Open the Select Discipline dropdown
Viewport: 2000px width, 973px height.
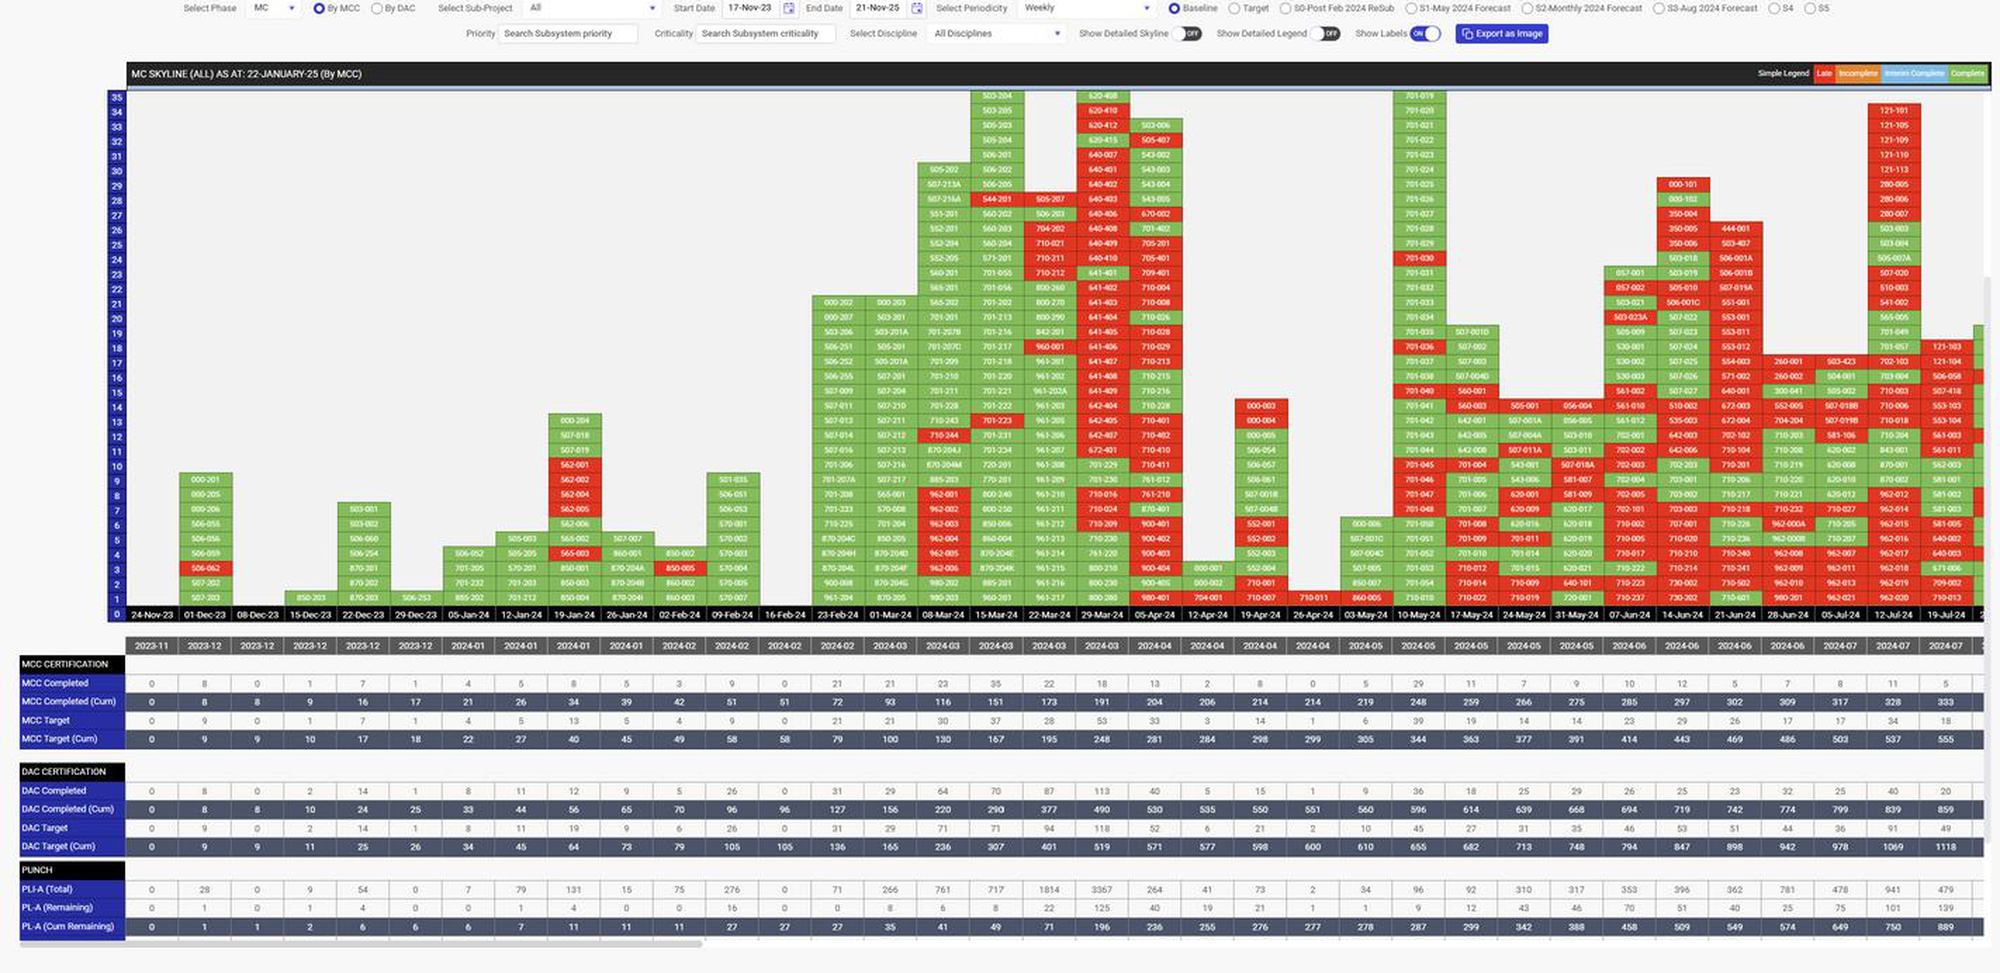(x=996, y=34)
